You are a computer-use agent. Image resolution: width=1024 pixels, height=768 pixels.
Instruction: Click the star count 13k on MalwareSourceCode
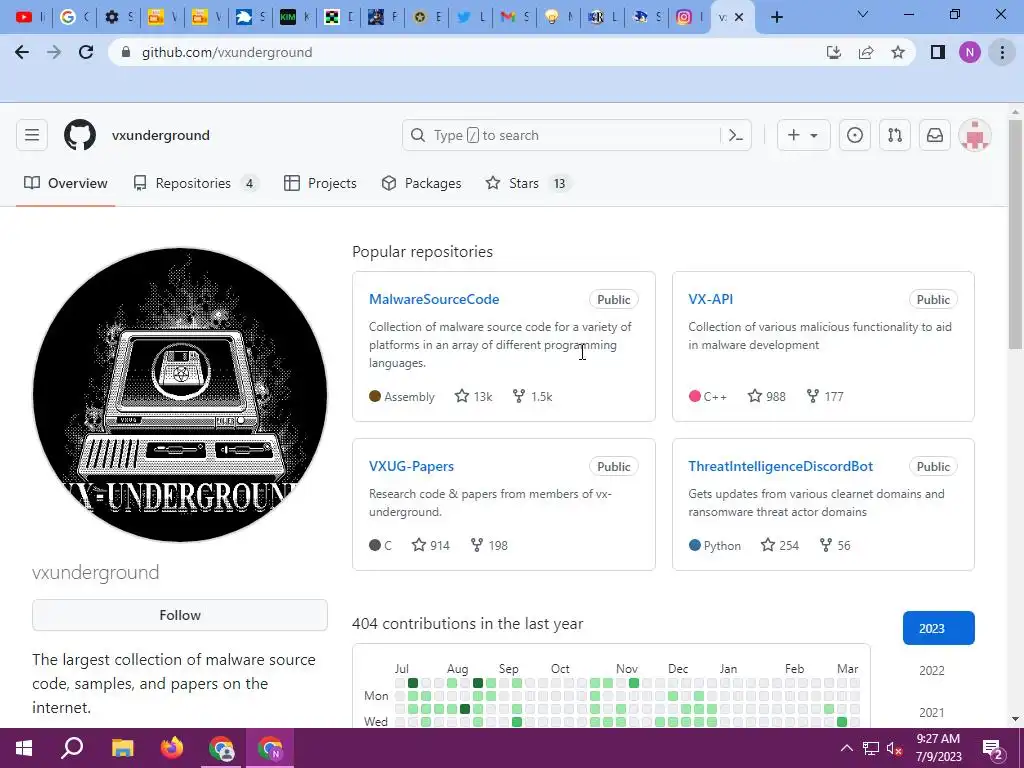point(473,396)
